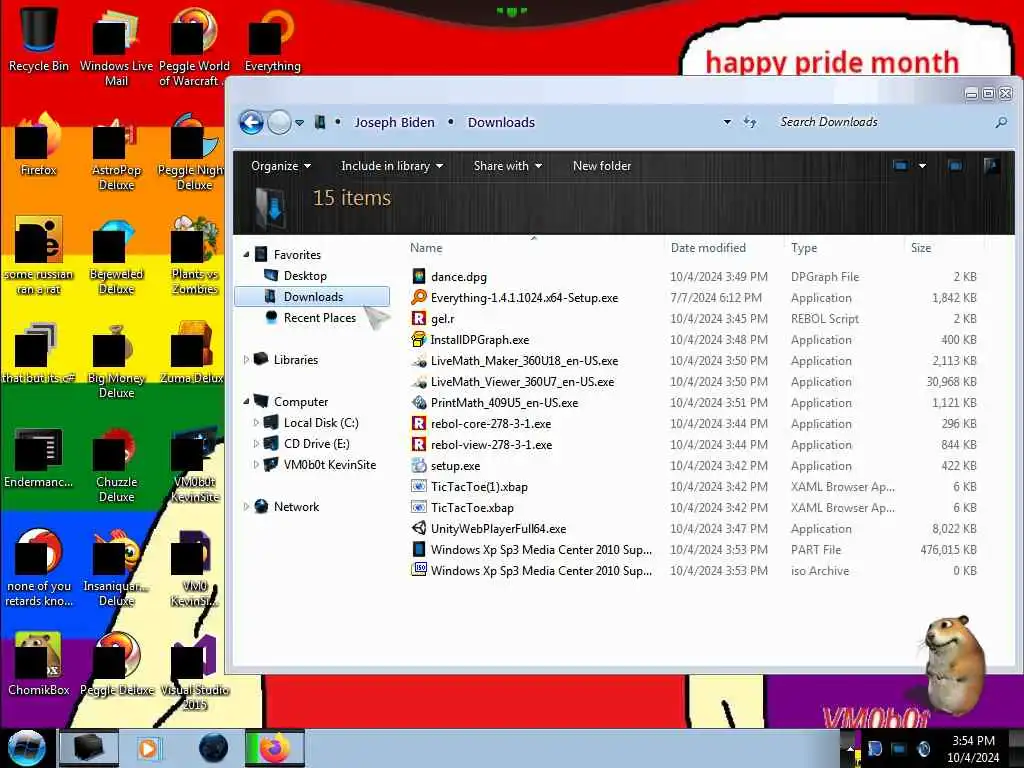The image size is (1024, 768).
Task: Select the TicTacToe(1).xbap file icon
Action: point(419,487)
